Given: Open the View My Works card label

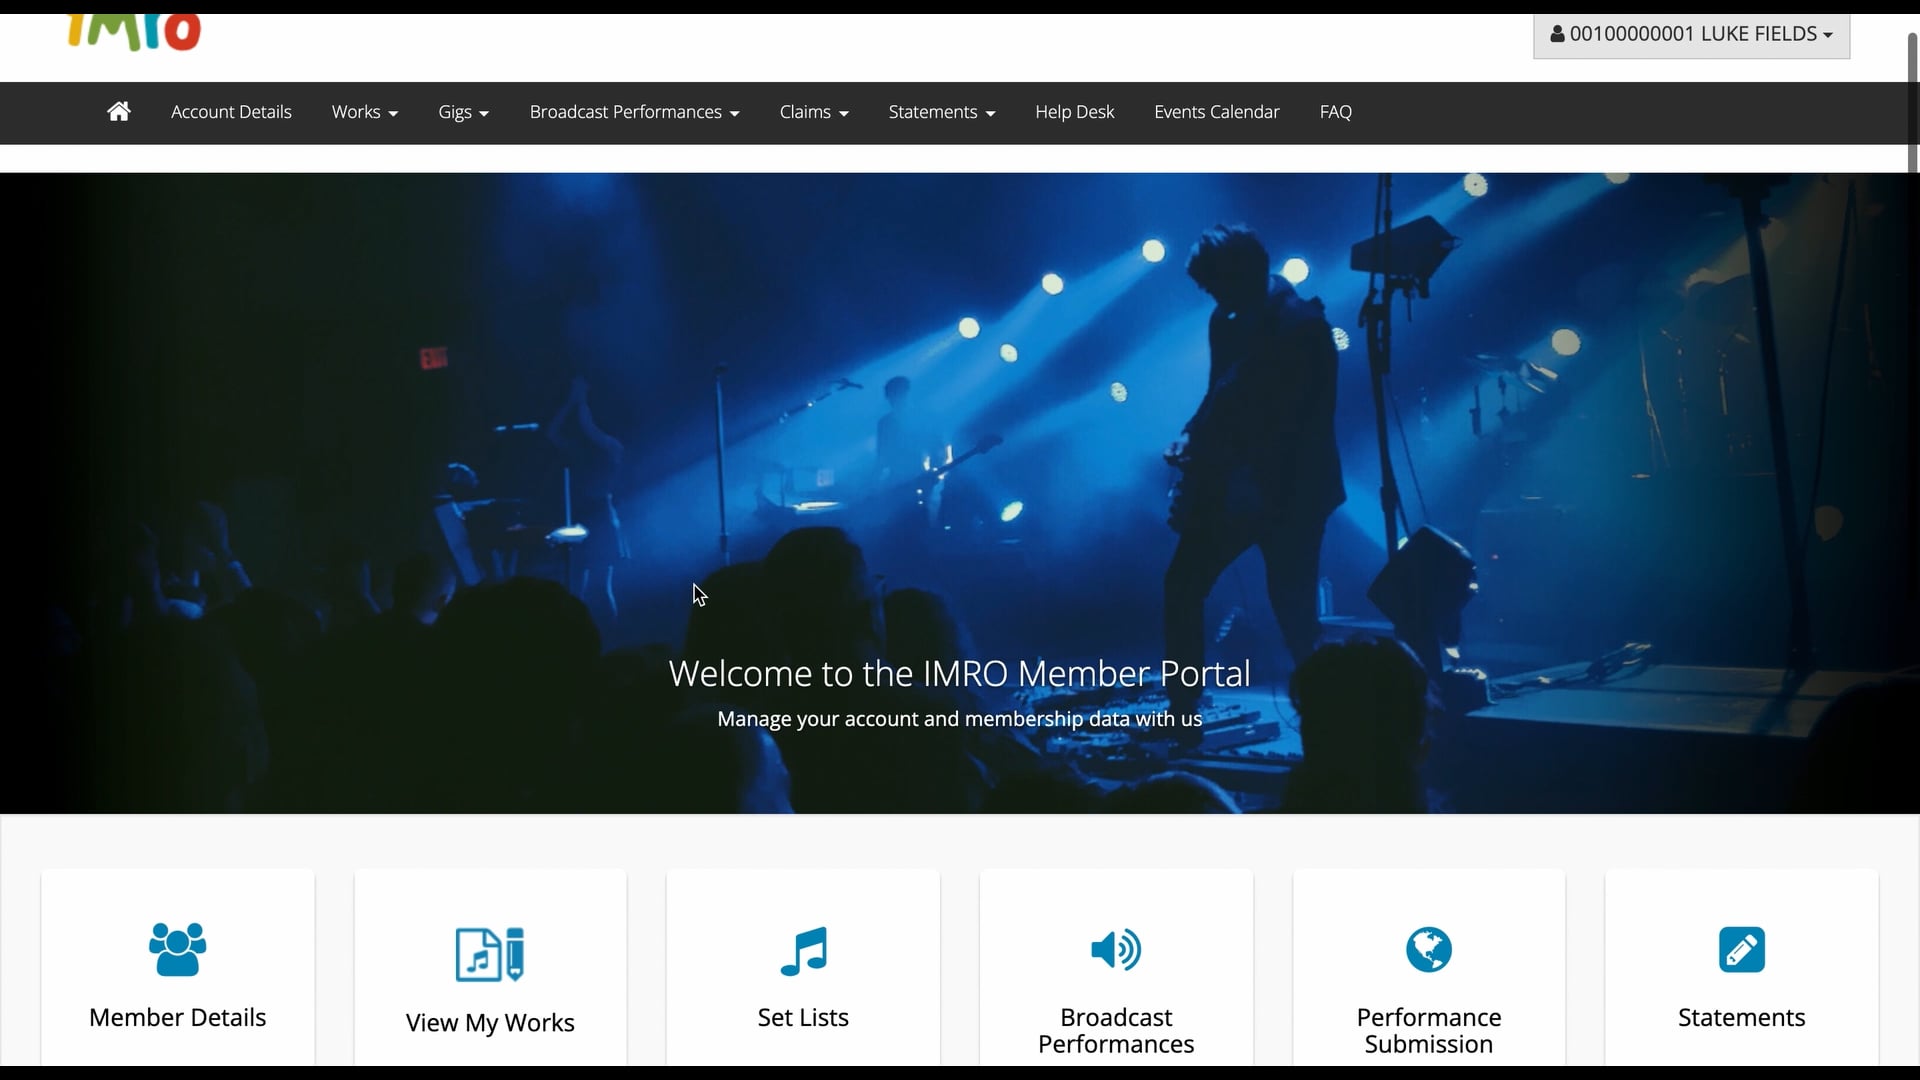Looking at the screenshot, I should (x=490, y=1022).
